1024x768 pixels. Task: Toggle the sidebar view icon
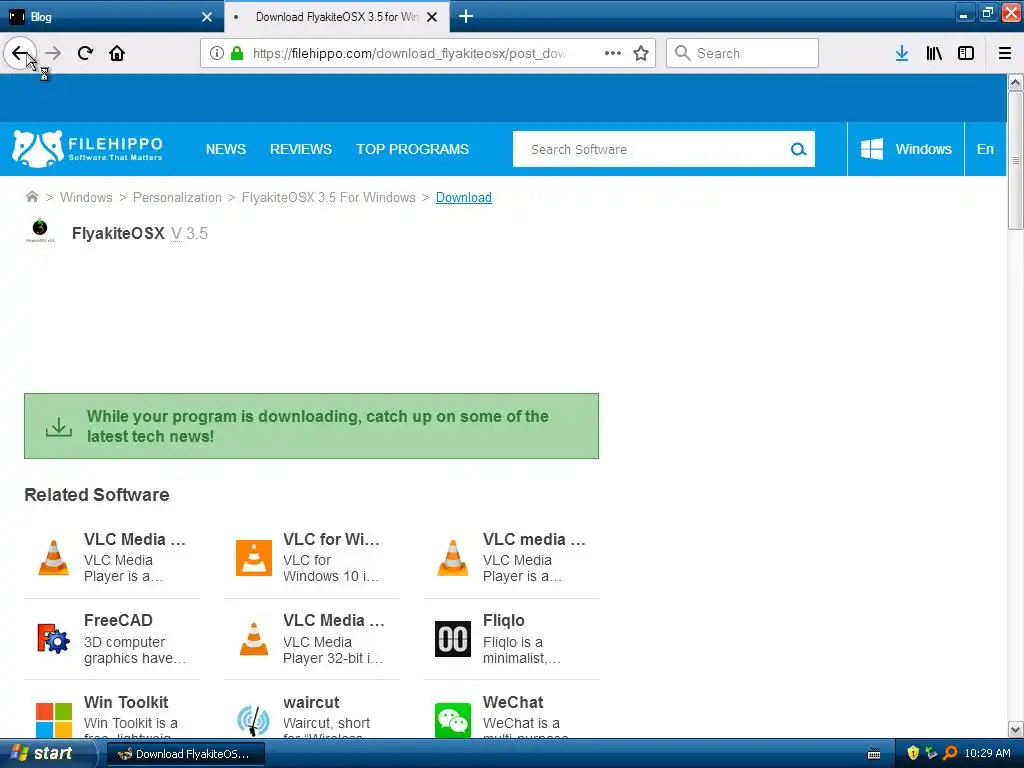click(x=966, y=54)
